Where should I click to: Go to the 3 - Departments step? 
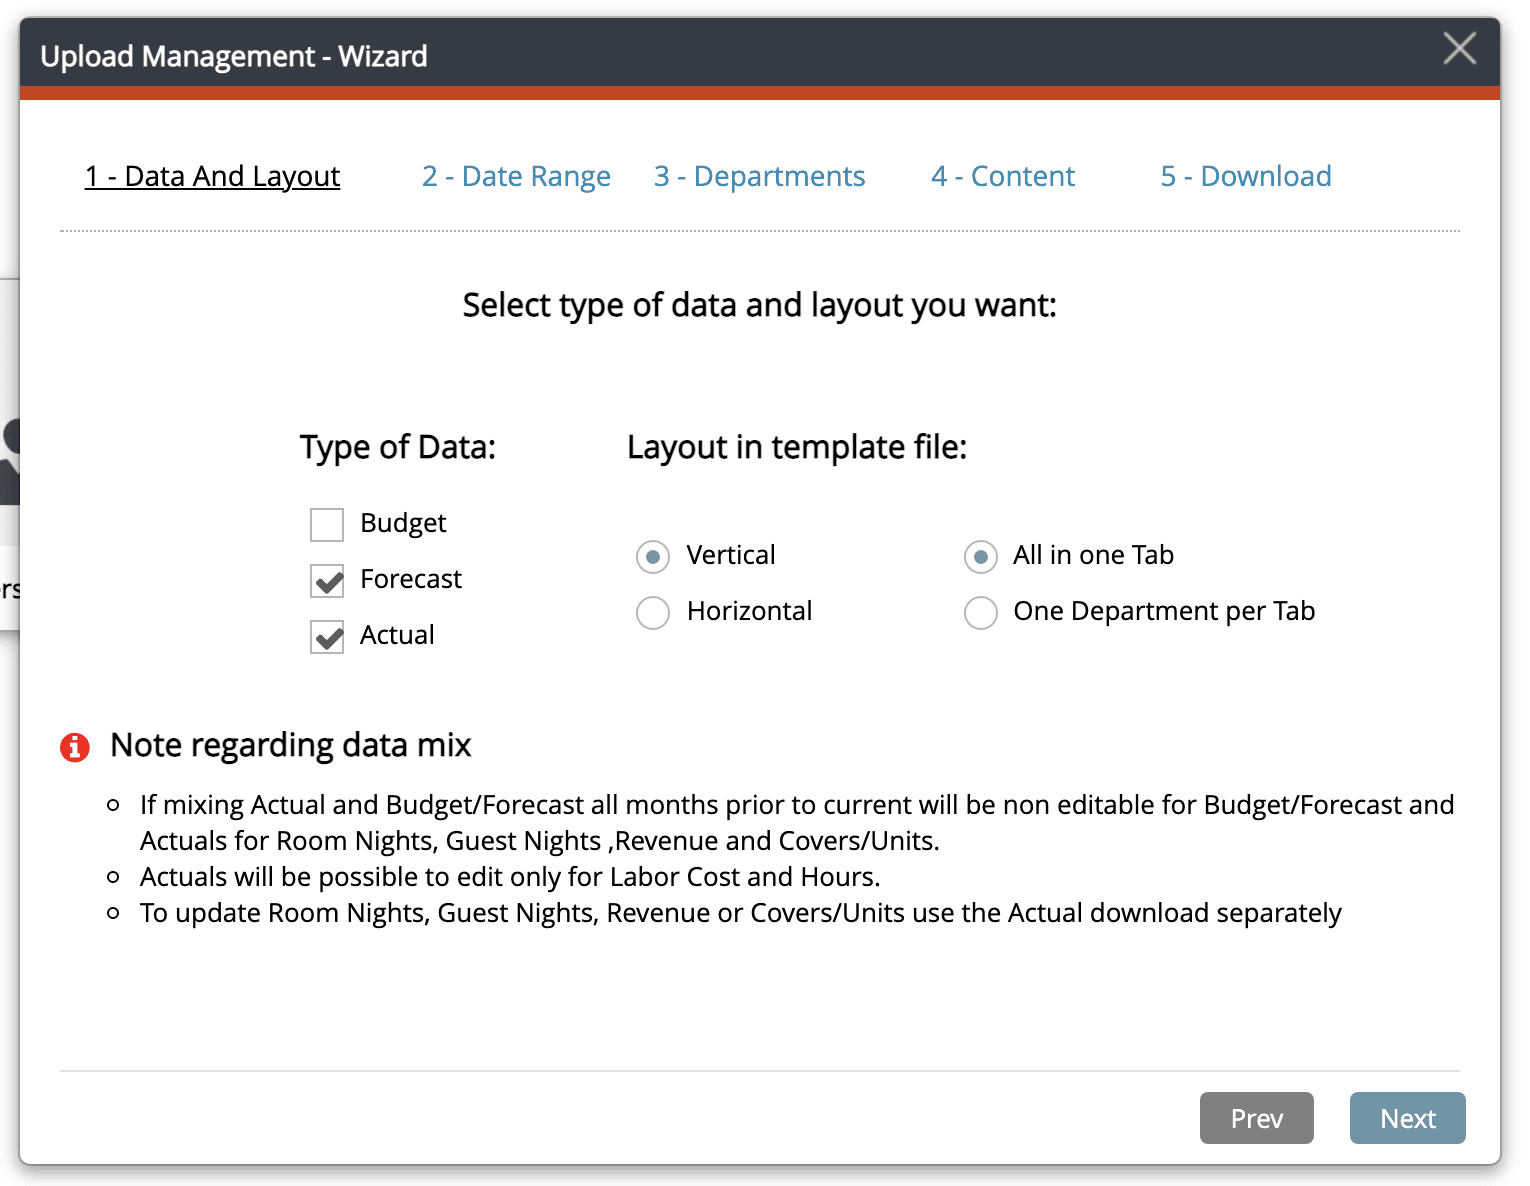(x=759, y=177)
